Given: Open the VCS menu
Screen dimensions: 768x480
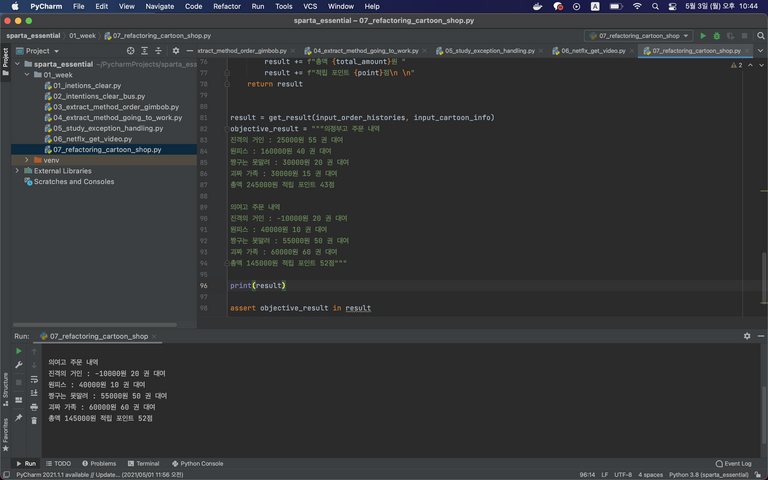Looking at the screenshot, I should point(310,6).
